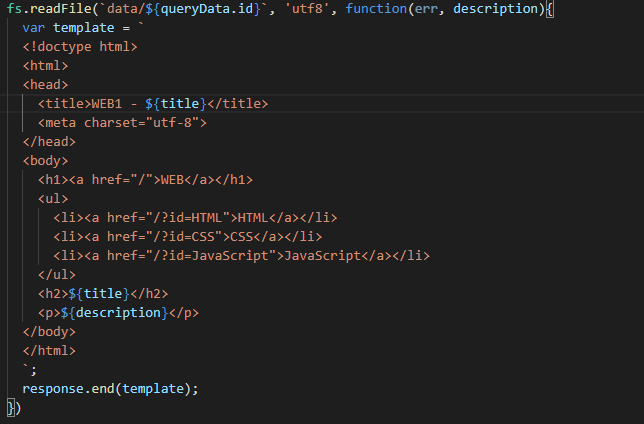Click the opening brace after function(err, description)
The width and height of the screenshot is (644, 424).
(550, 9)
